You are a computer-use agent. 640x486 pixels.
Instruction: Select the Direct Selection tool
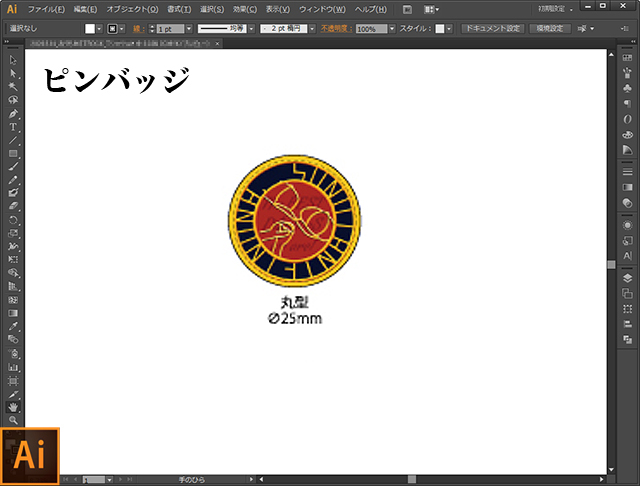click(x=13, y=73)
